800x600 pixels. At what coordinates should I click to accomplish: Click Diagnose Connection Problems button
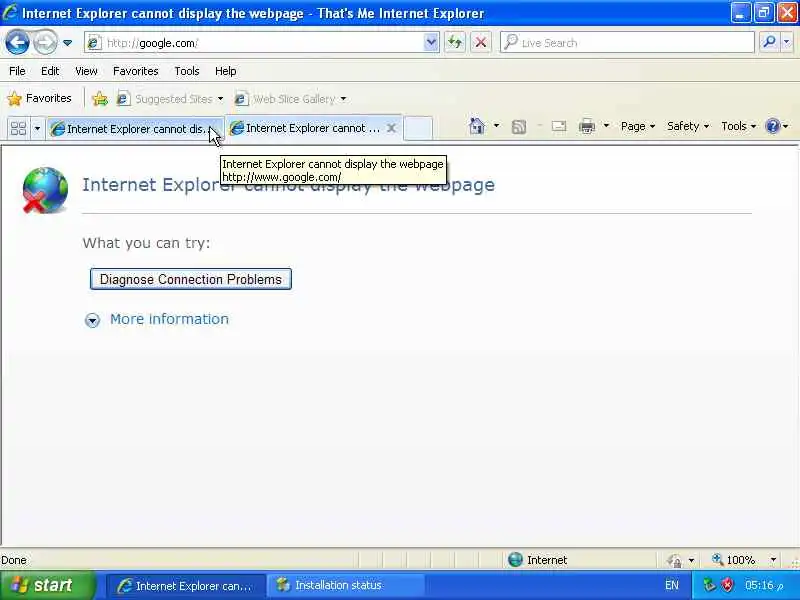point(191,279)
